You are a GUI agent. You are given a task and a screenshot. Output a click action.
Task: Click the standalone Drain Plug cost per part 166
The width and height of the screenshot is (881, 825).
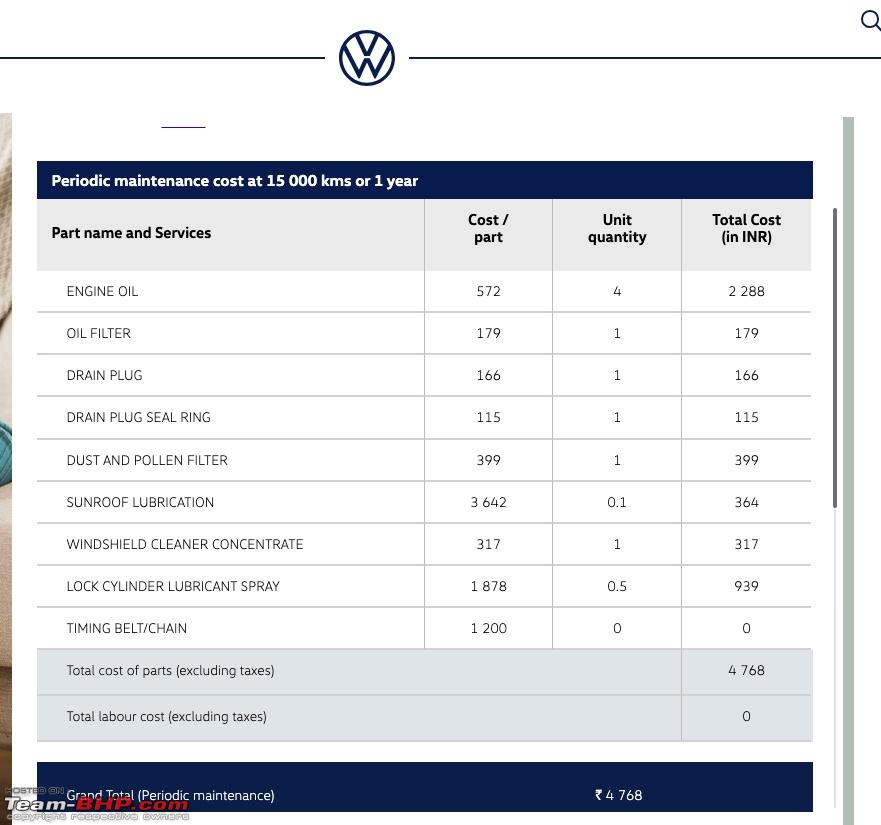coord(488,375)
